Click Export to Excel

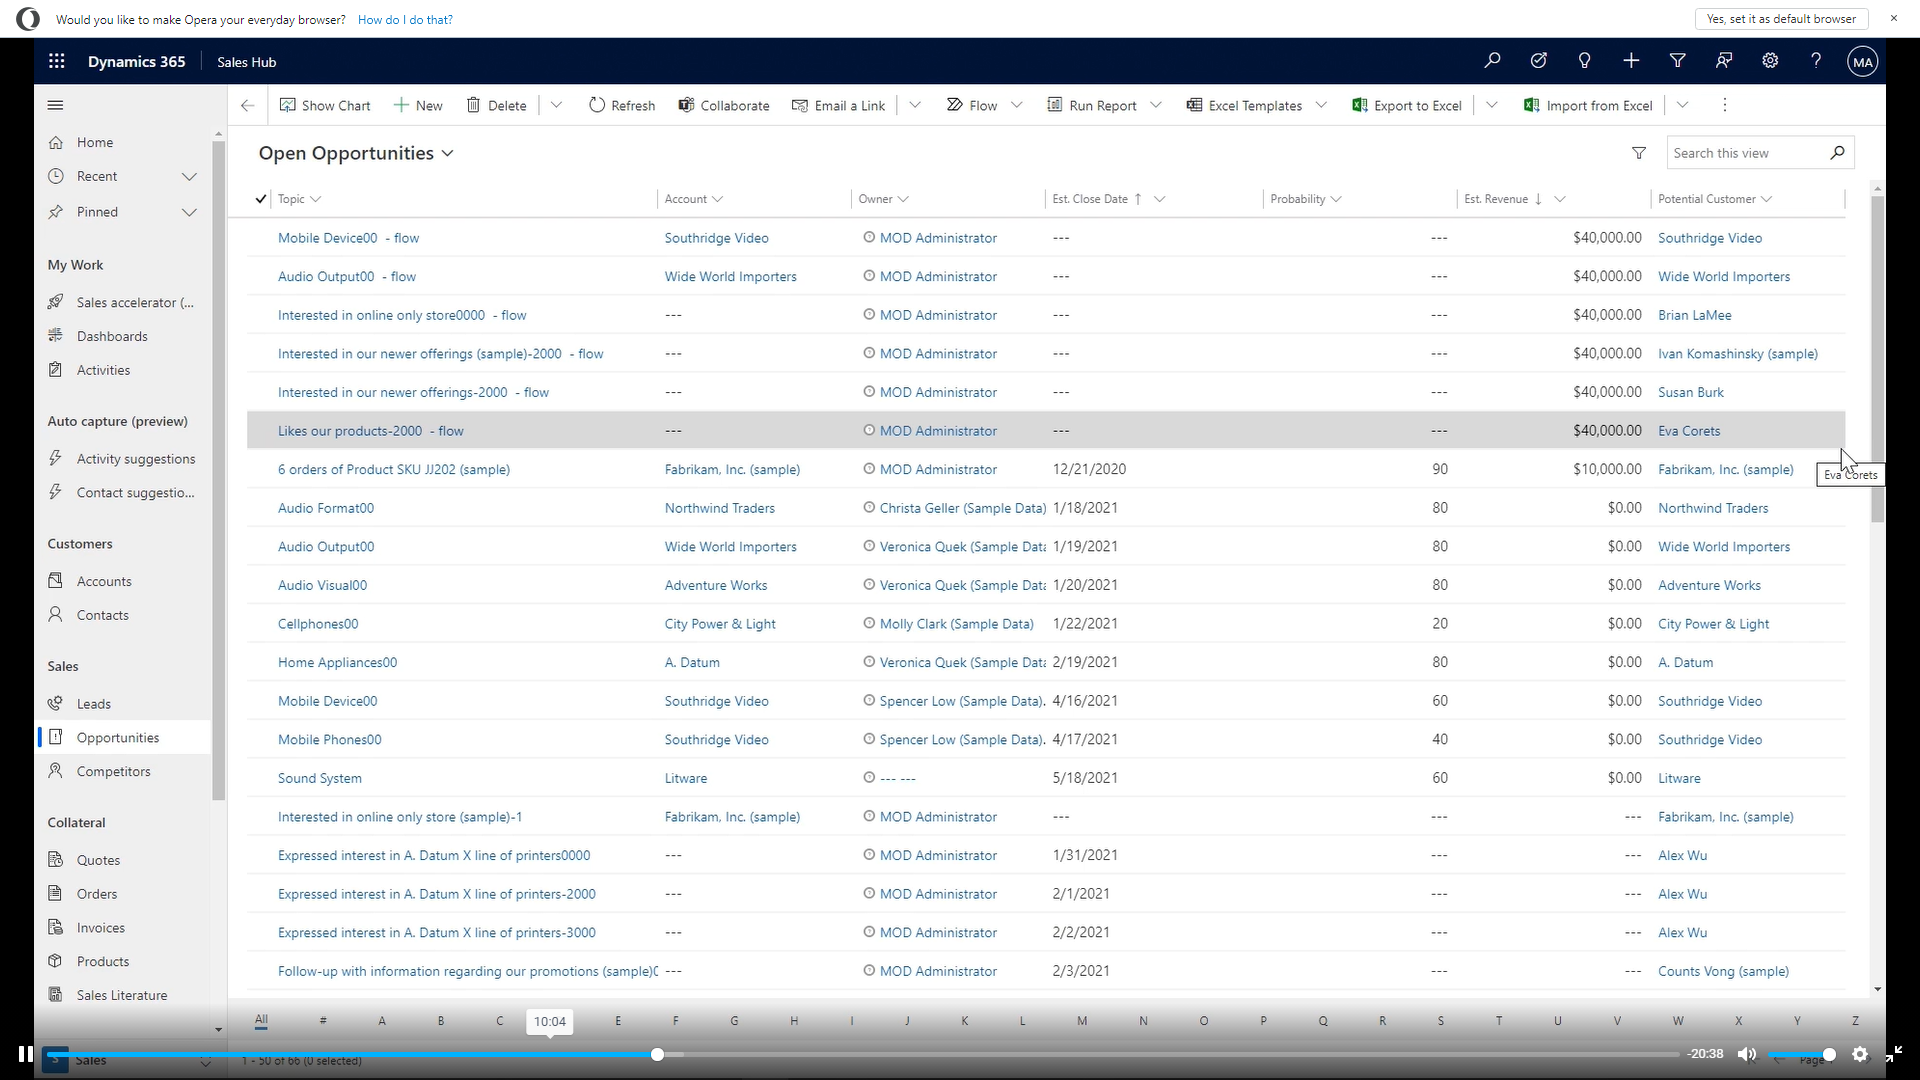tap(1407, 105)
